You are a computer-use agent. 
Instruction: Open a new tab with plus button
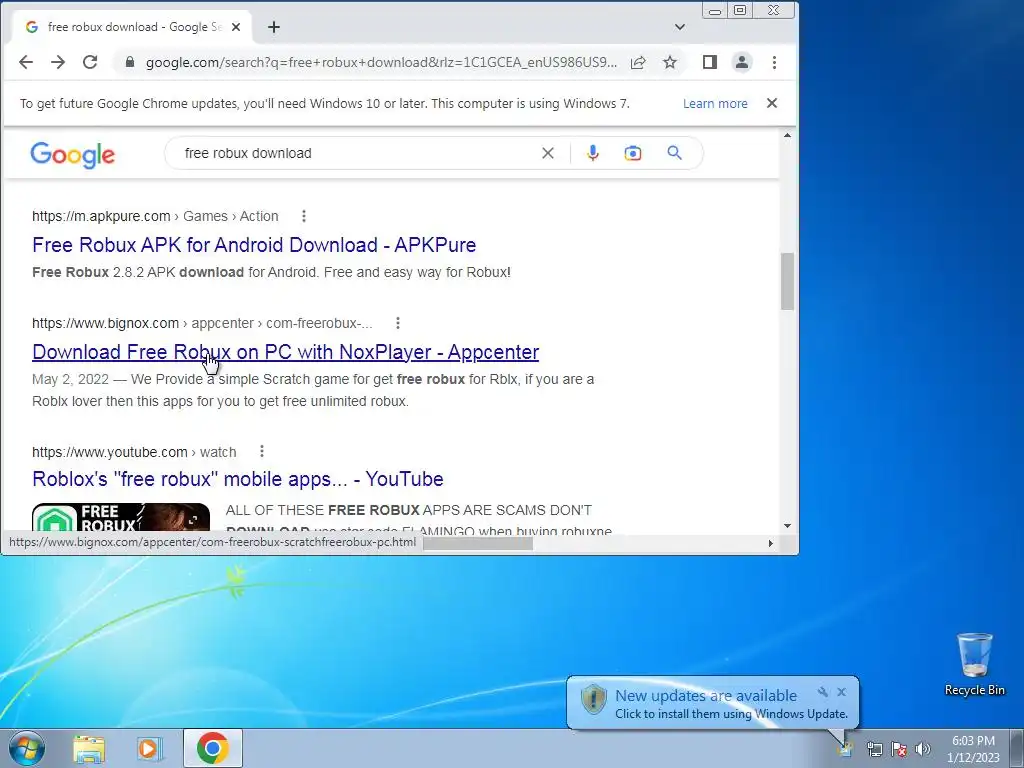274,27
